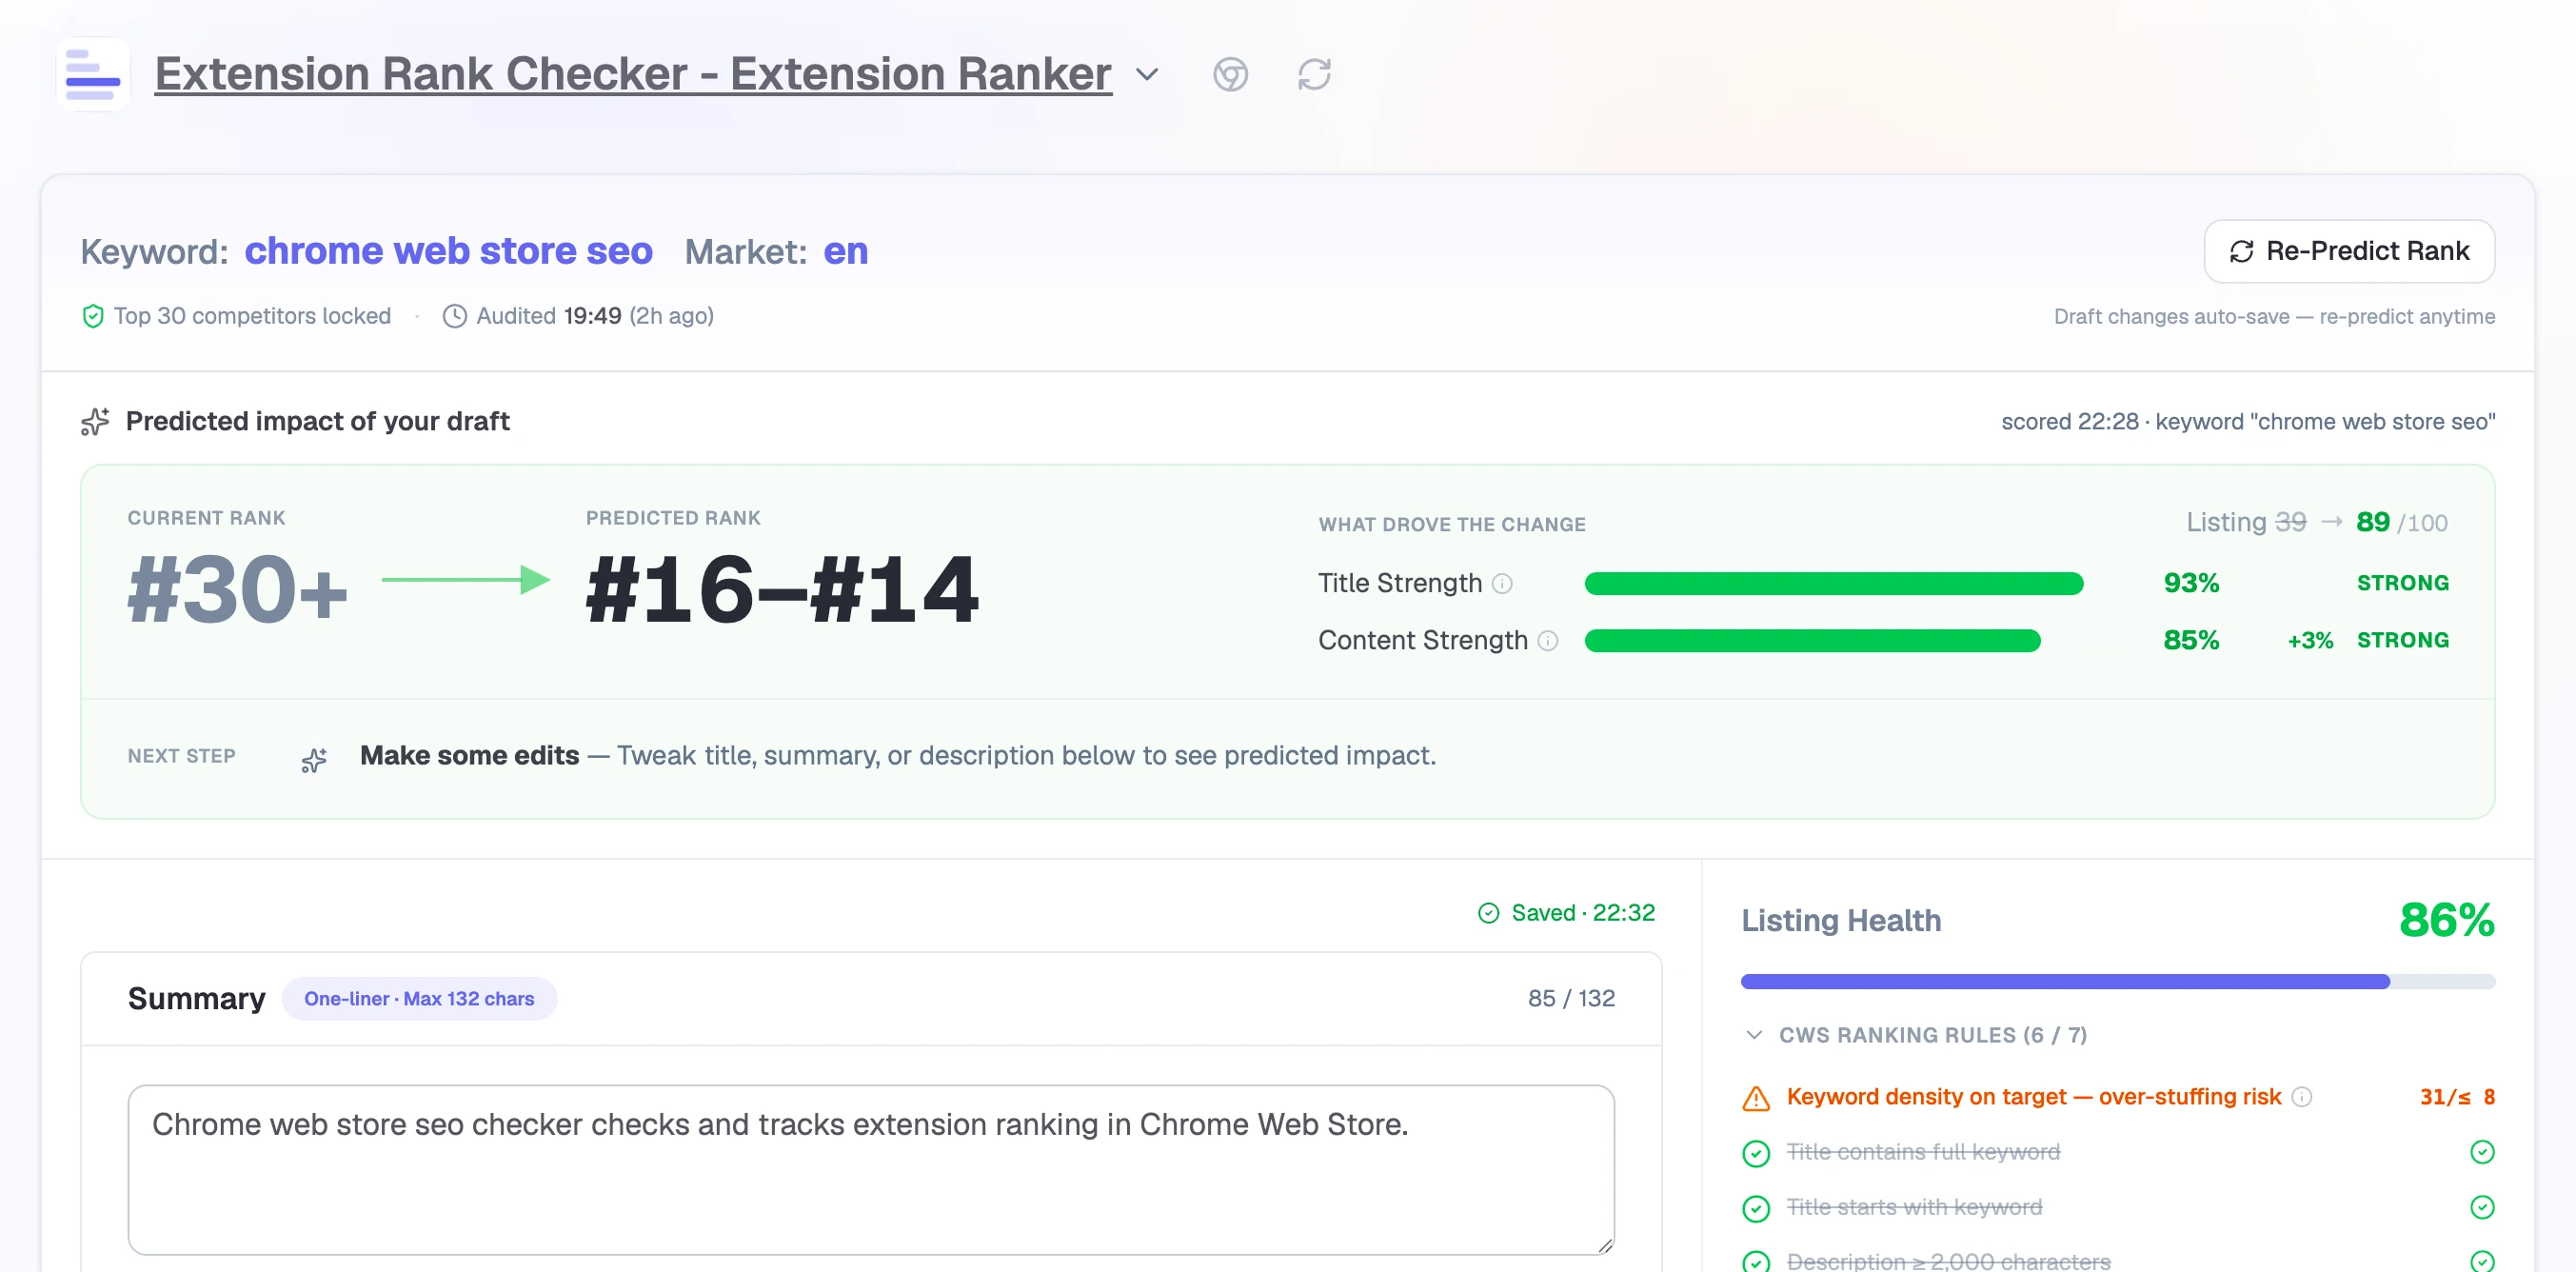Click the Extension Ranker logo icon

click(93, 74)
